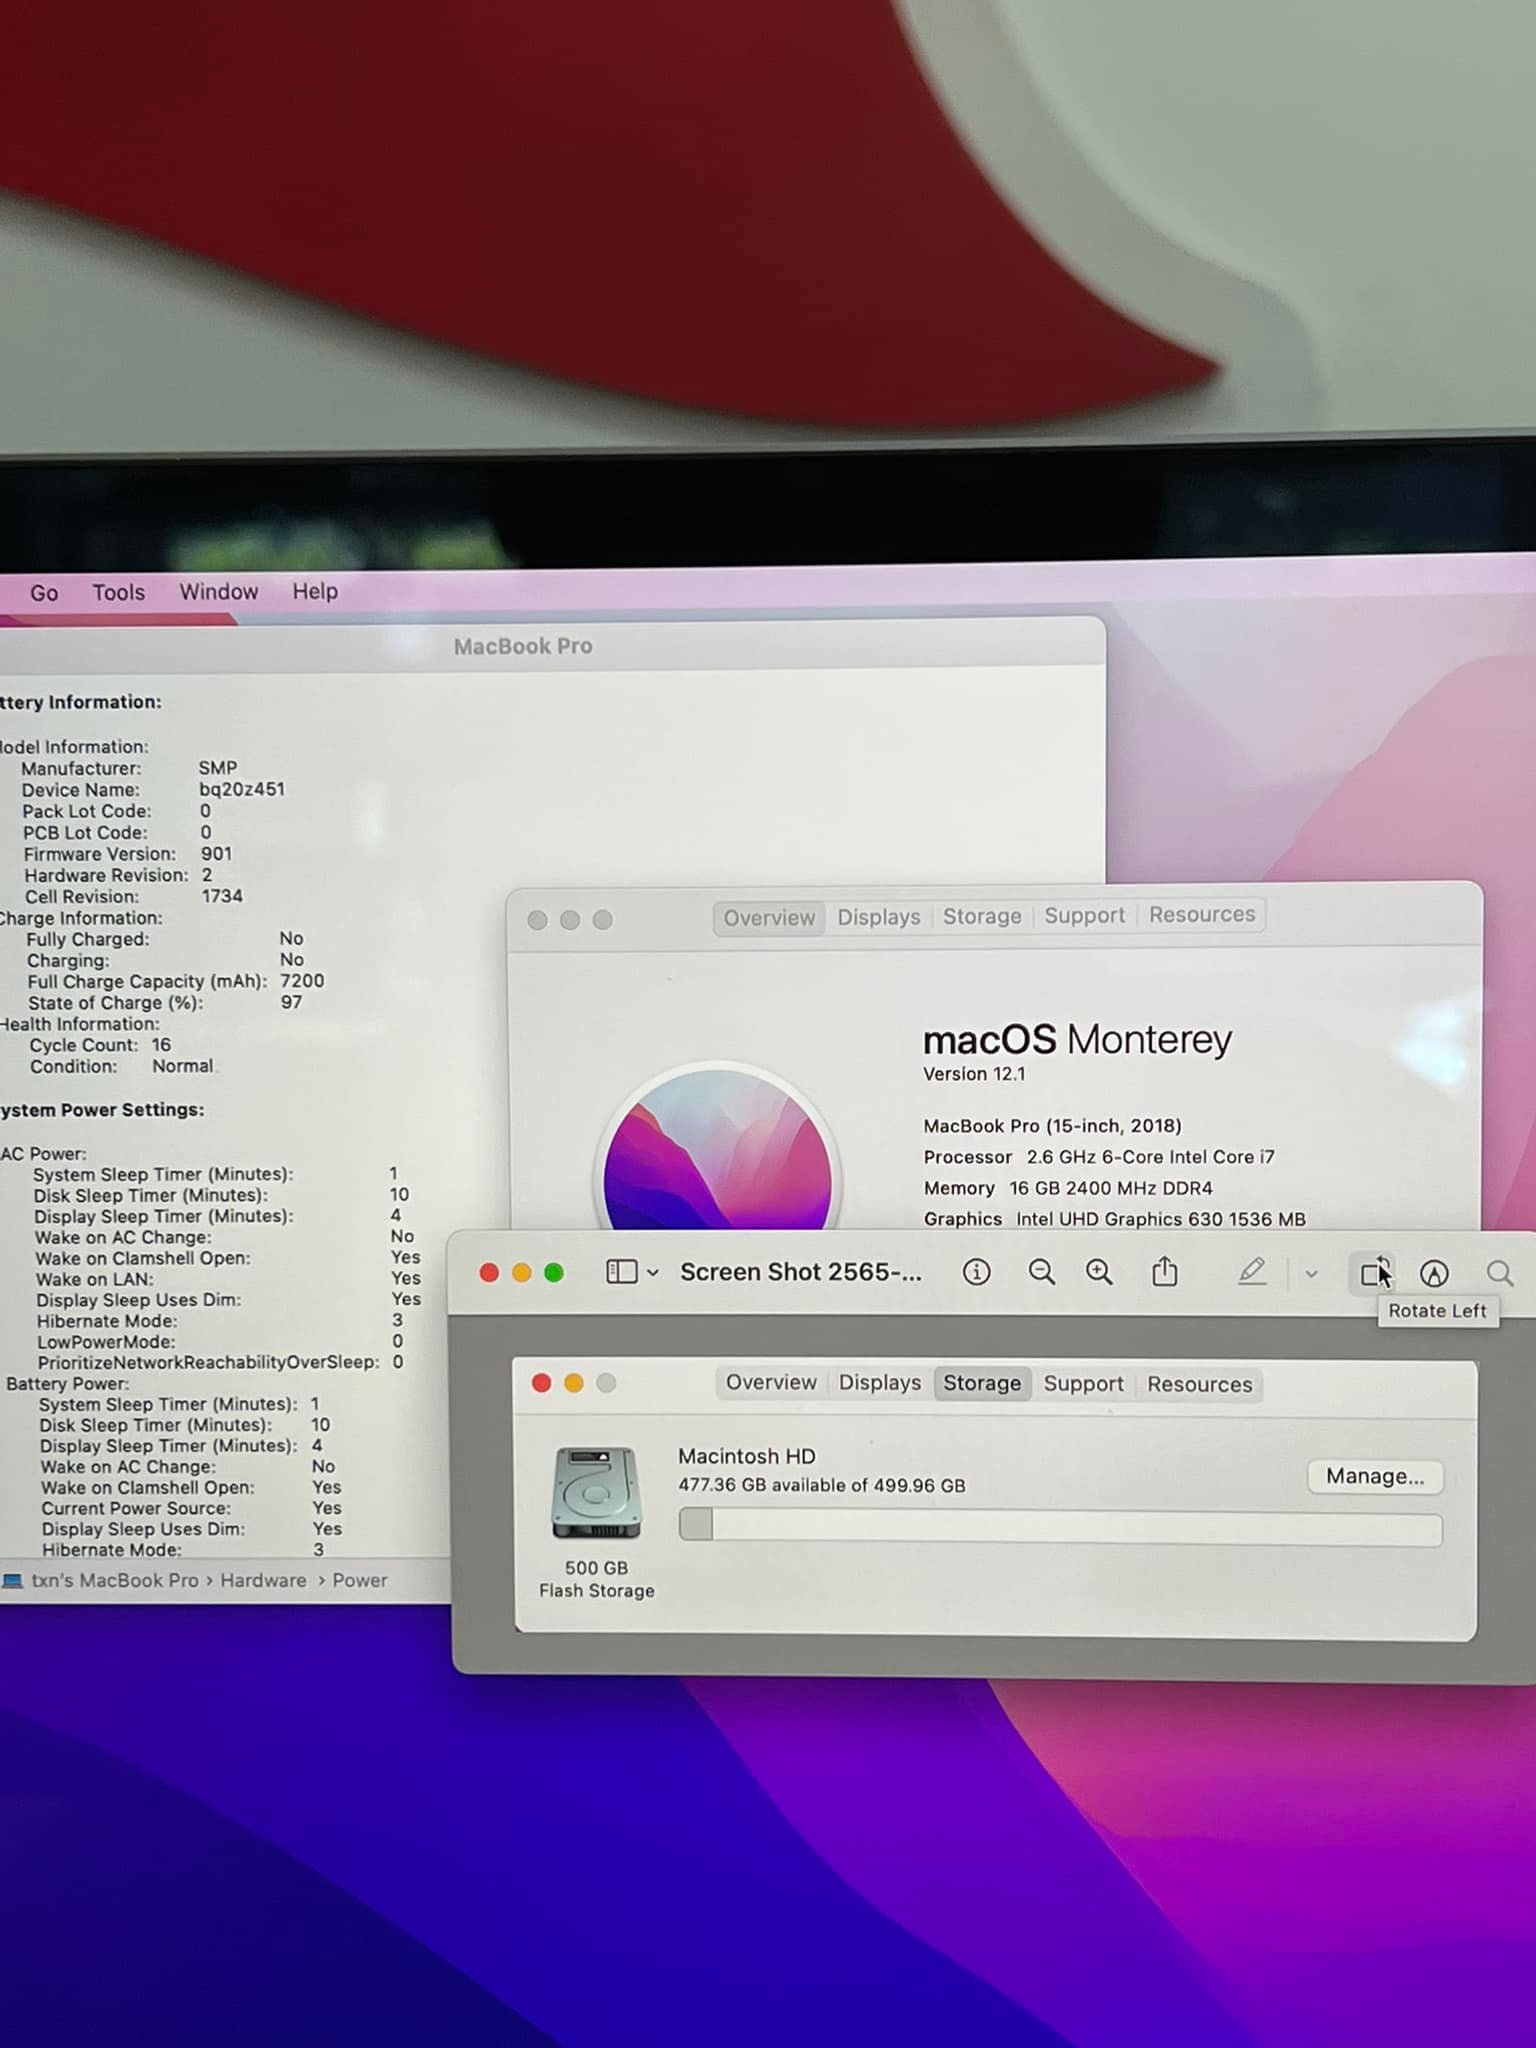Select Support tab in macOS Monterey window
This screenshot has width=1536, height=2048.
coord(1084,916)
